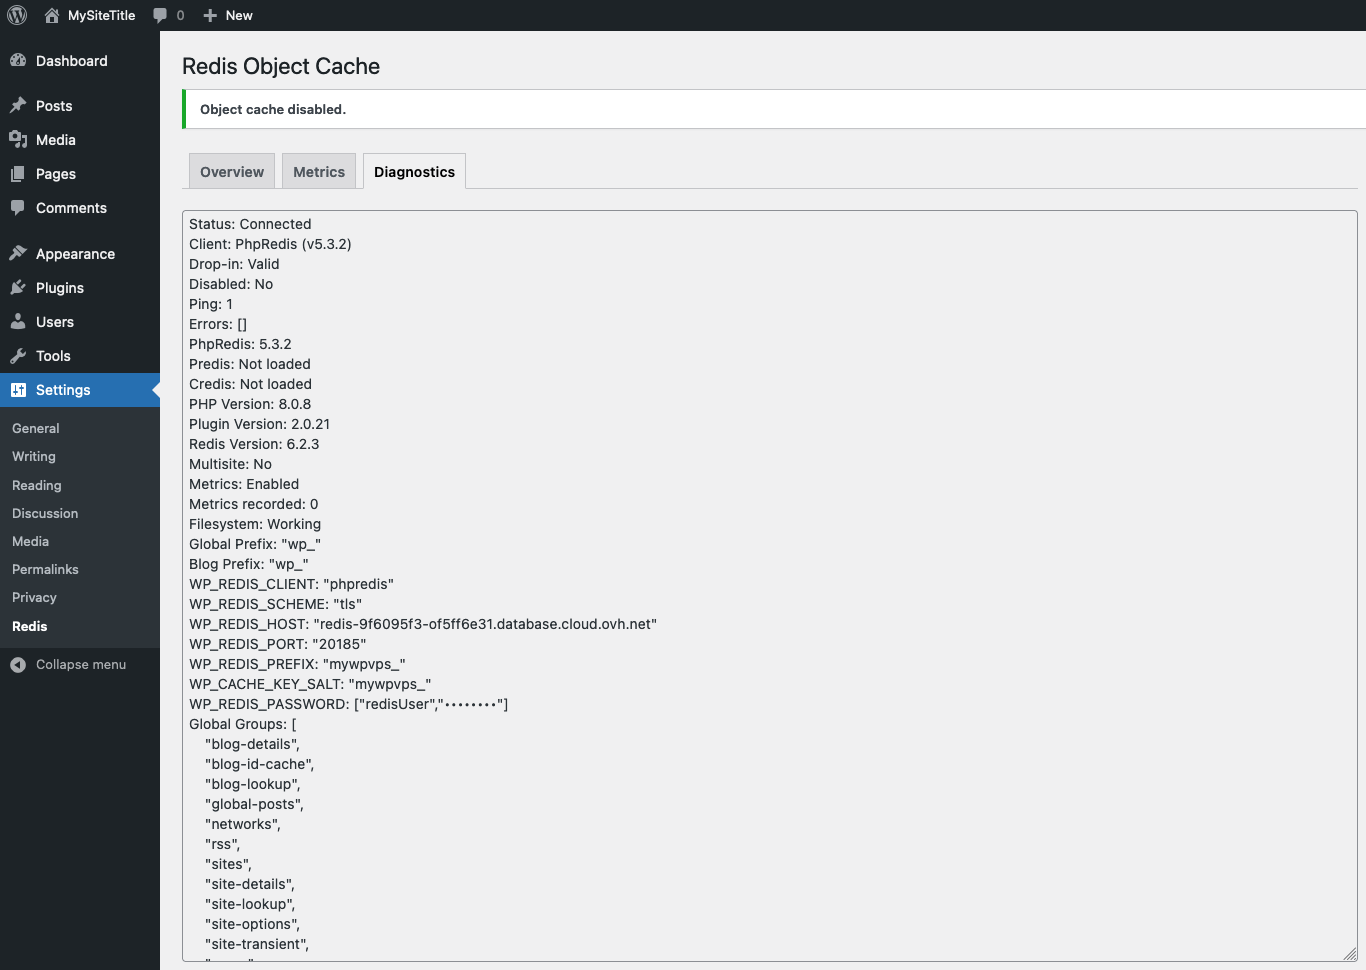
Task: Open the Permalinks settings link
Action: click(x=44, y=569)
